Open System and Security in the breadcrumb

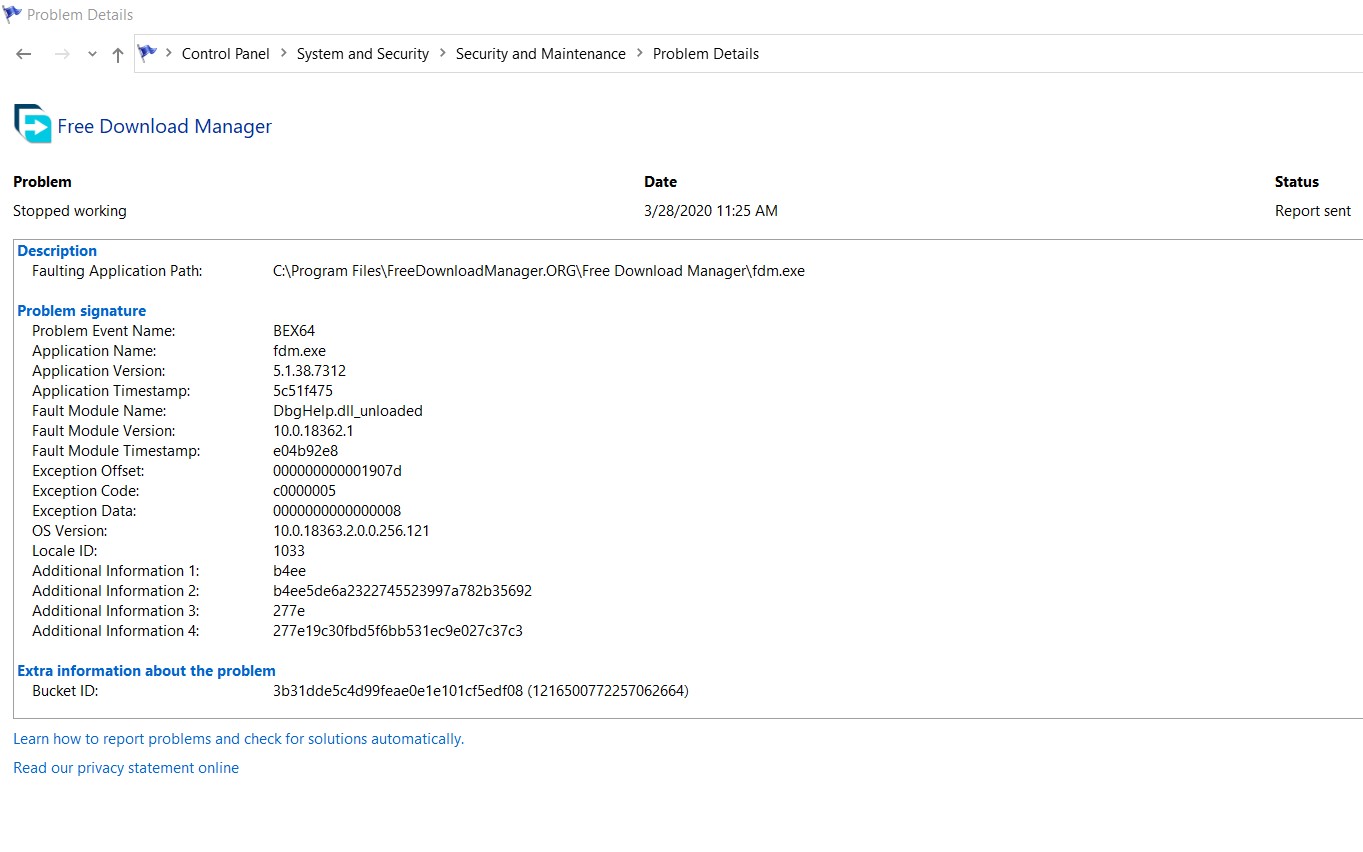tap(363, 54)
